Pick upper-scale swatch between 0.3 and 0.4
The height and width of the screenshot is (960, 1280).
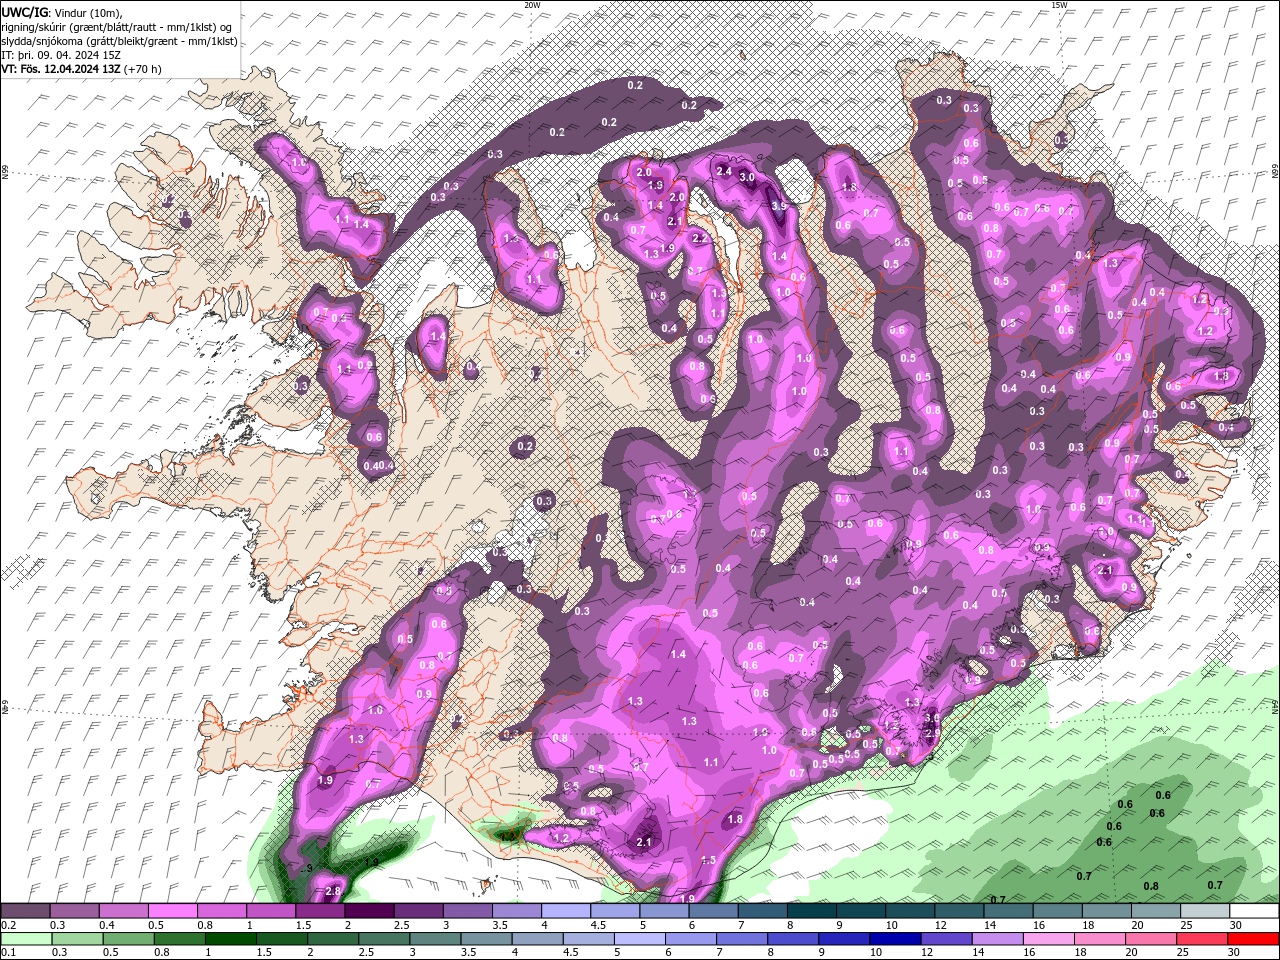(x=74, y=911)
